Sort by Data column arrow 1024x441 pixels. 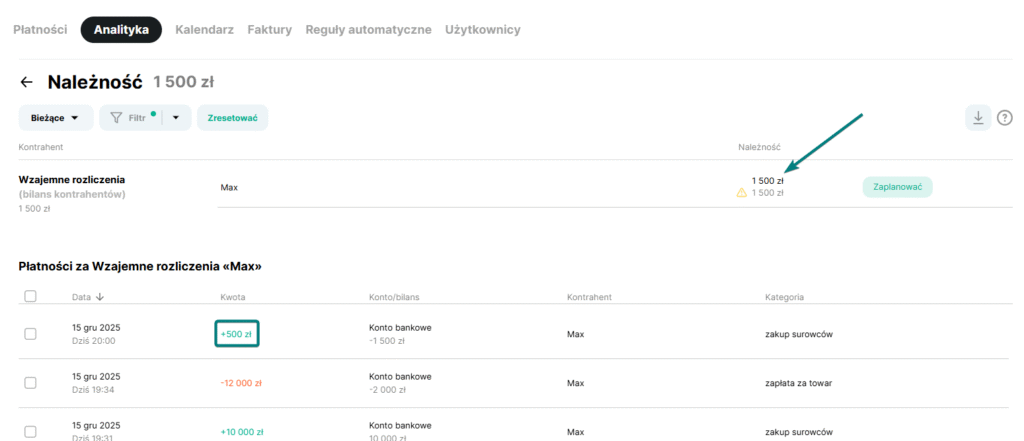tap(99, 297)
